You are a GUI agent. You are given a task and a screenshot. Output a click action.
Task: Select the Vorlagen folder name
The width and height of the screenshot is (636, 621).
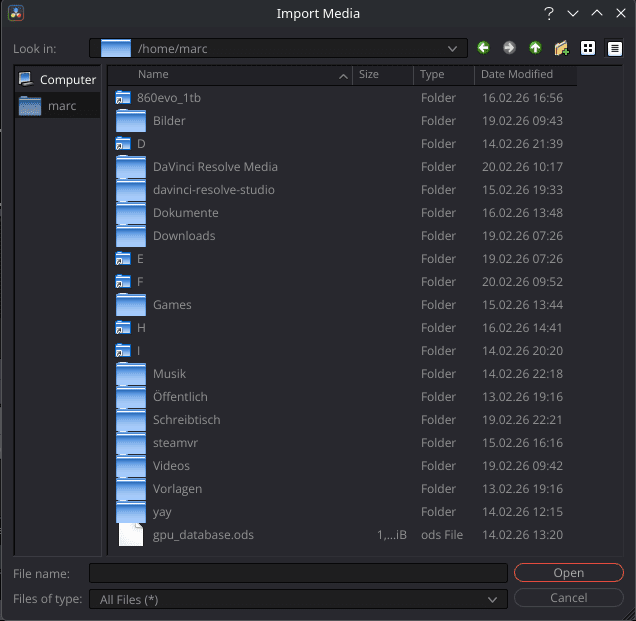coord(177,489)
